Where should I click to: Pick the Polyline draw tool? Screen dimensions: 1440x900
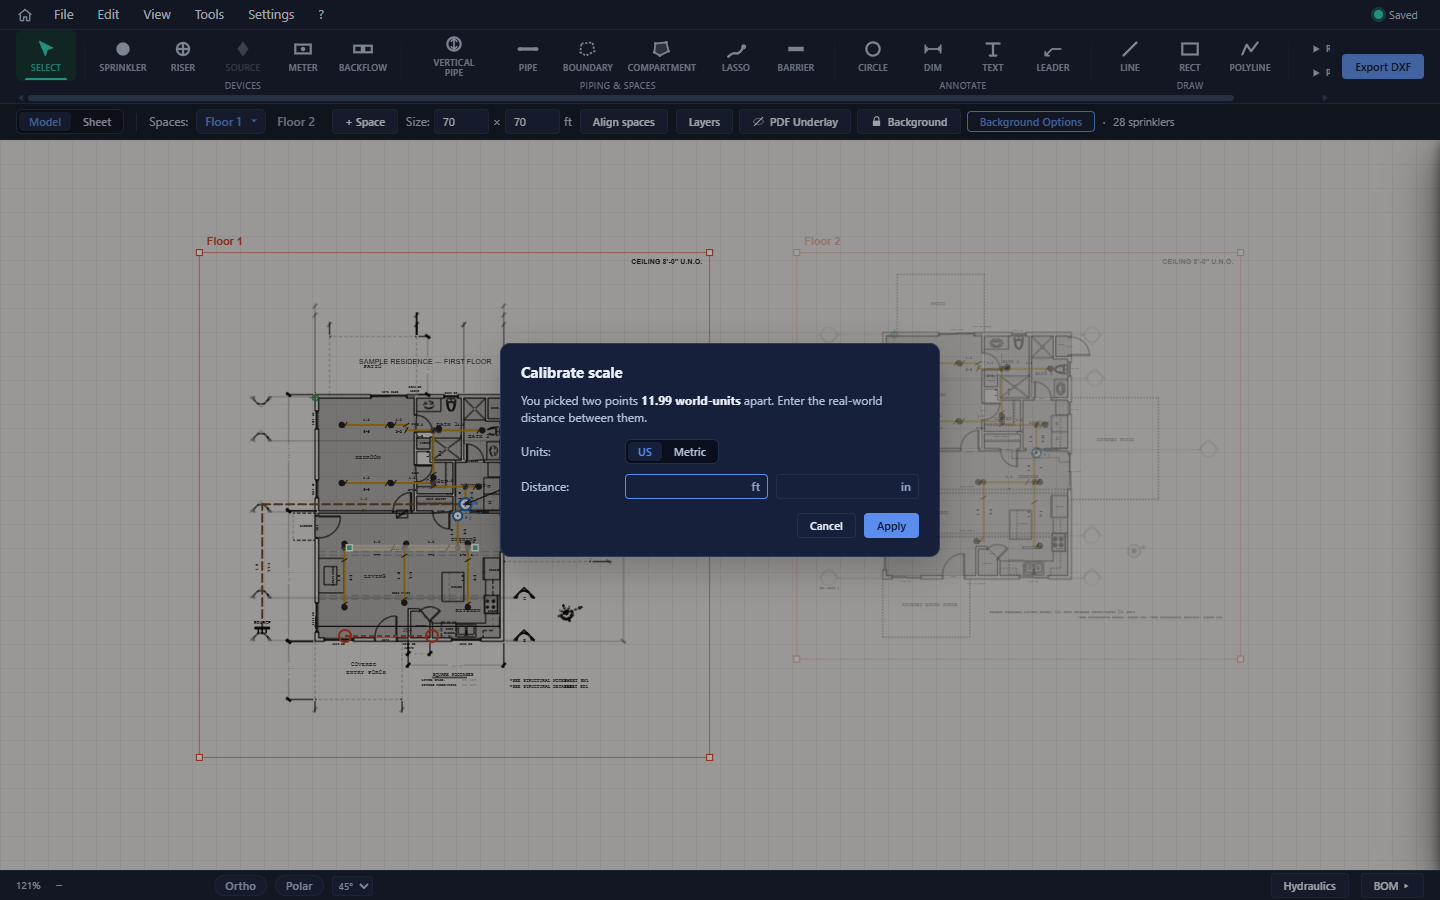pyautogui.click(x=1250, y=56)
